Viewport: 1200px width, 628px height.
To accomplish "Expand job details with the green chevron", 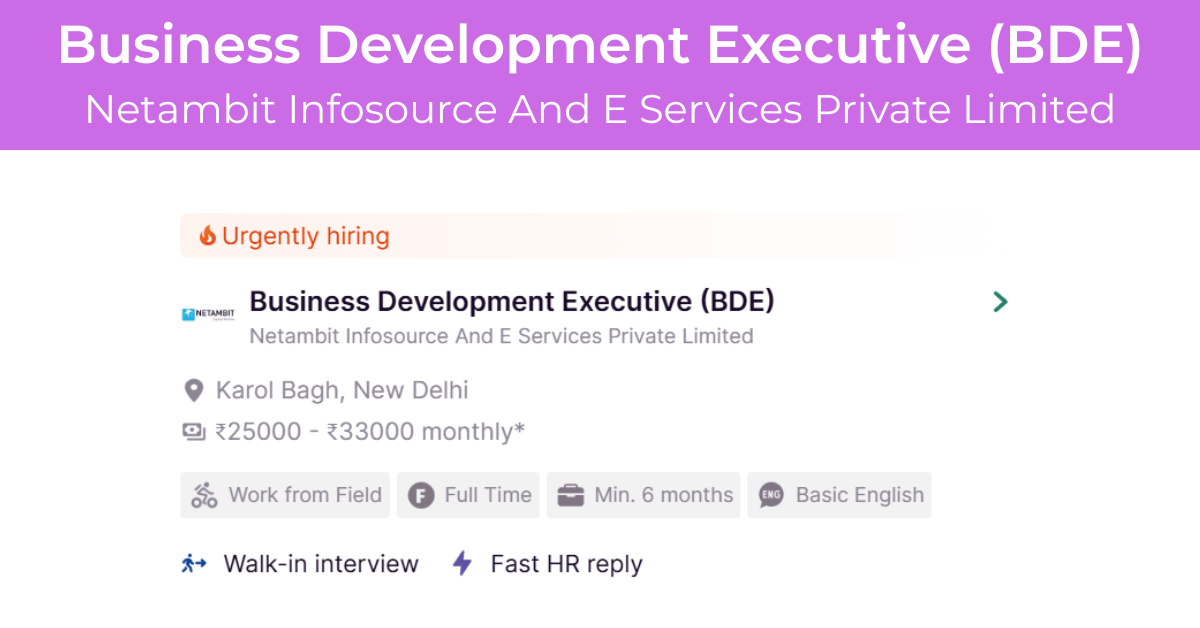I will pos(1000,301).
